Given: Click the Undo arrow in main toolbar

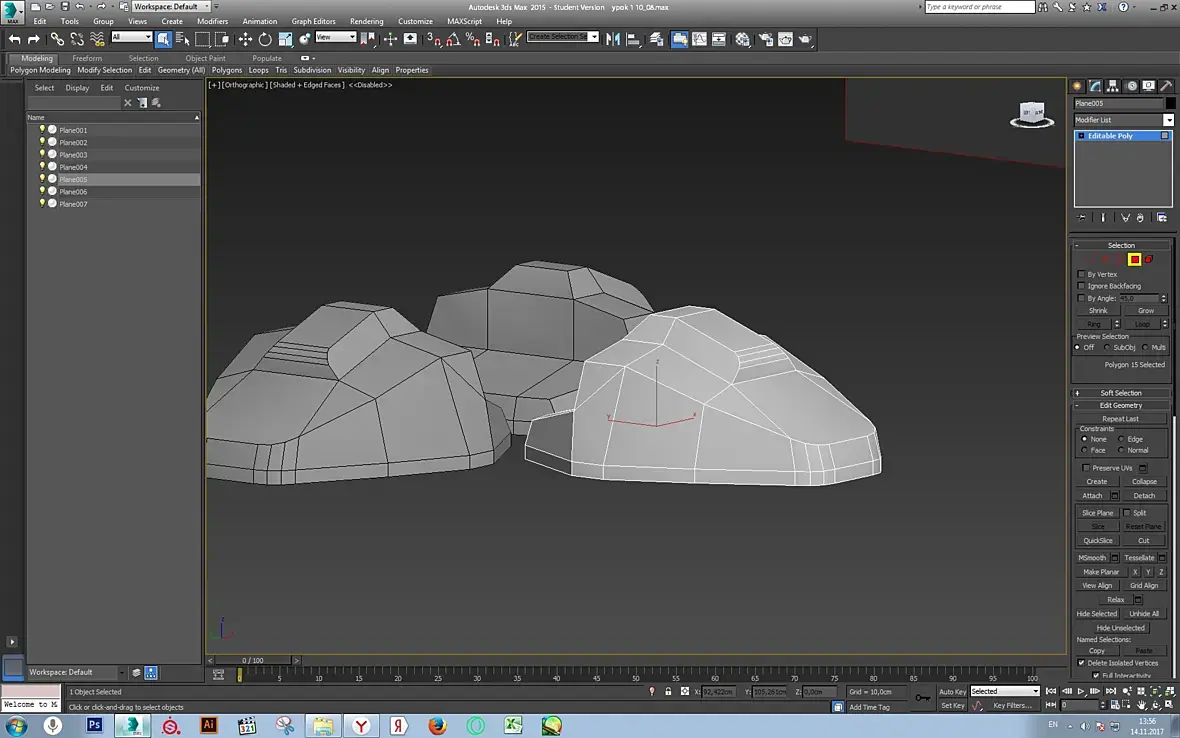Looking at the screenshot, I should (14, 39).
